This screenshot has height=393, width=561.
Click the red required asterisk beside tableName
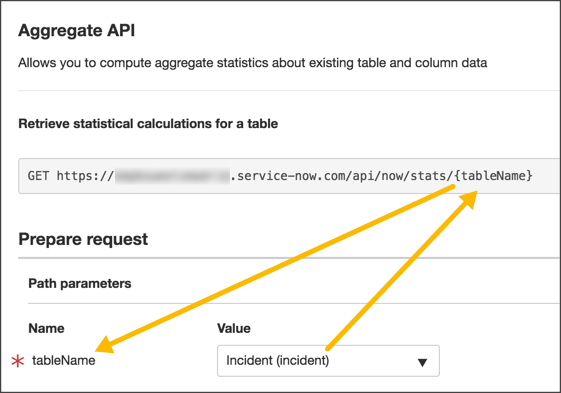[x=18, y=361]
